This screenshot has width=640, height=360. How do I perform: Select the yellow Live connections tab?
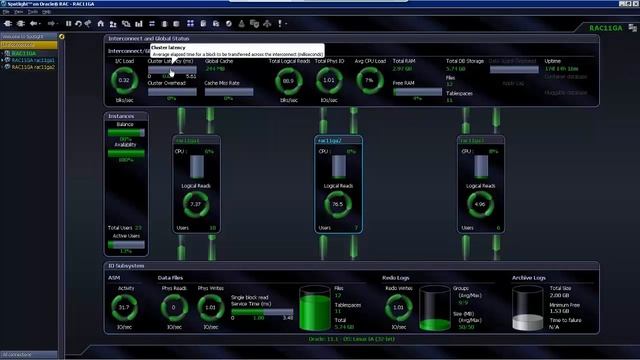(29, 44)
